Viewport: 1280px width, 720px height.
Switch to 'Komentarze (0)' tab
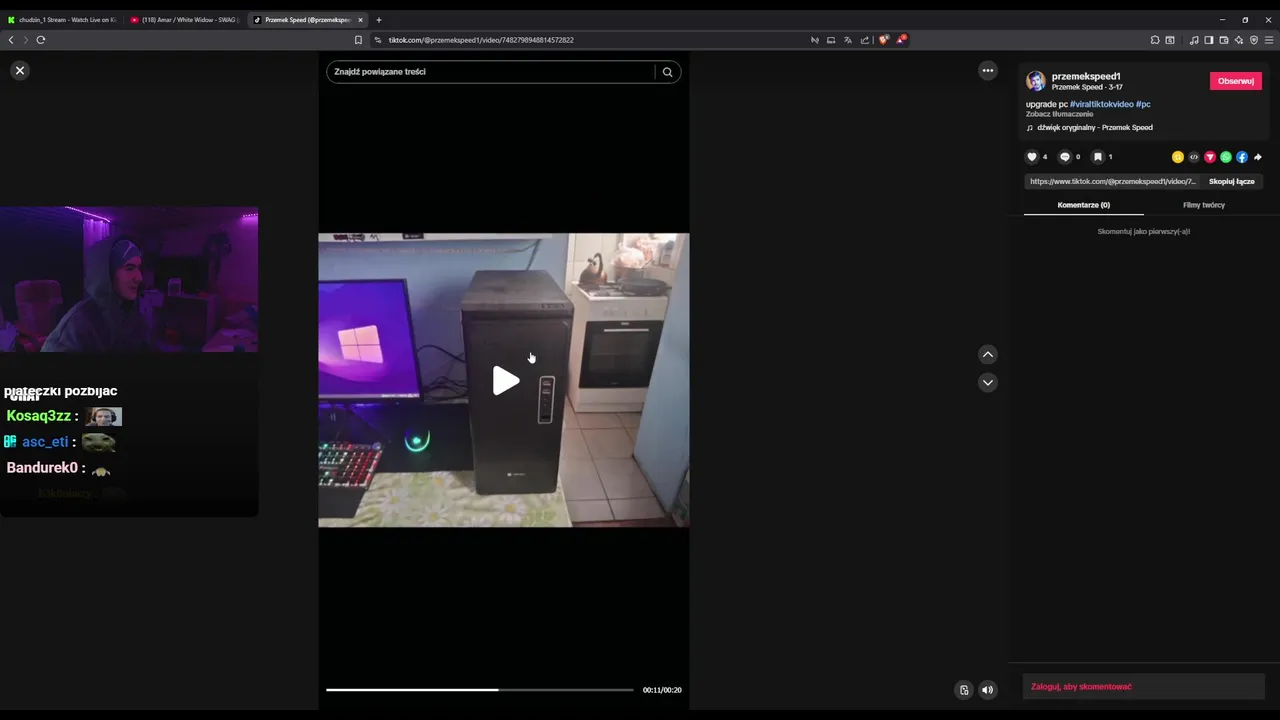[x=1084, y=205]
